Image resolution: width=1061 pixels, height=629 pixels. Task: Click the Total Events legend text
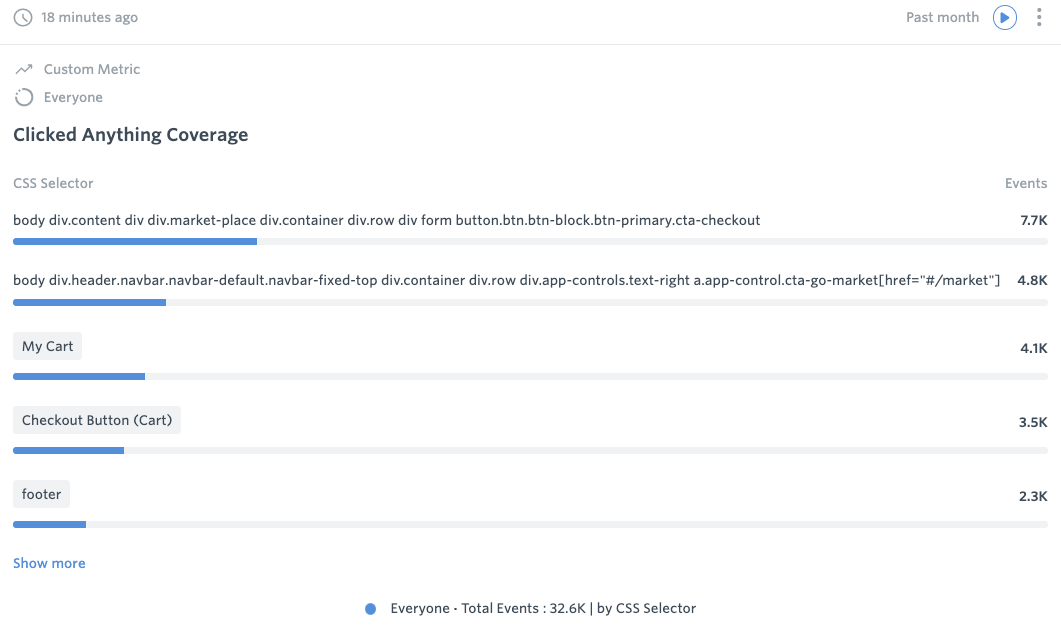543,608
